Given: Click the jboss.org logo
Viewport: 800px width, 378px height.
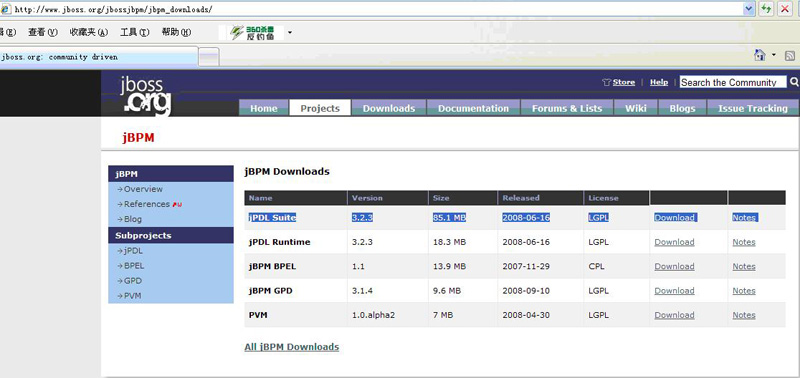Looking at the screenshot, I should [x=146, y=95].
